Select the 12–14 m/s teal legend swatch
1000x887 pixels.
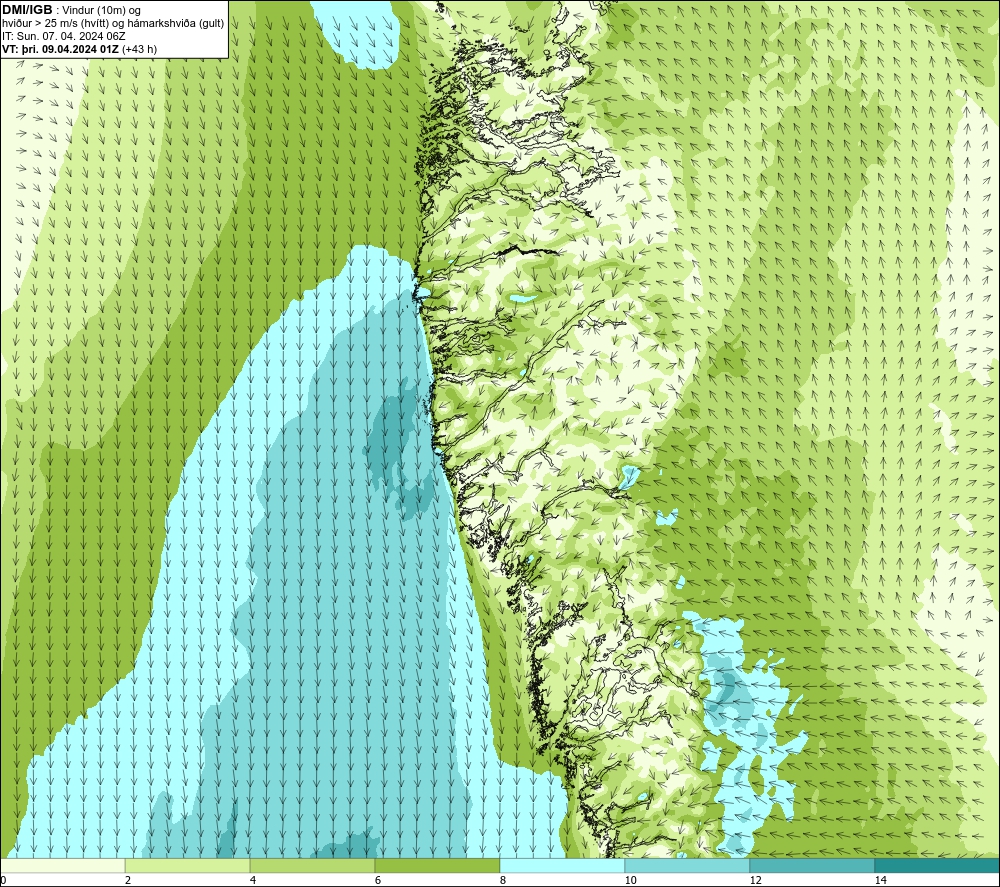tap(812, 865)
